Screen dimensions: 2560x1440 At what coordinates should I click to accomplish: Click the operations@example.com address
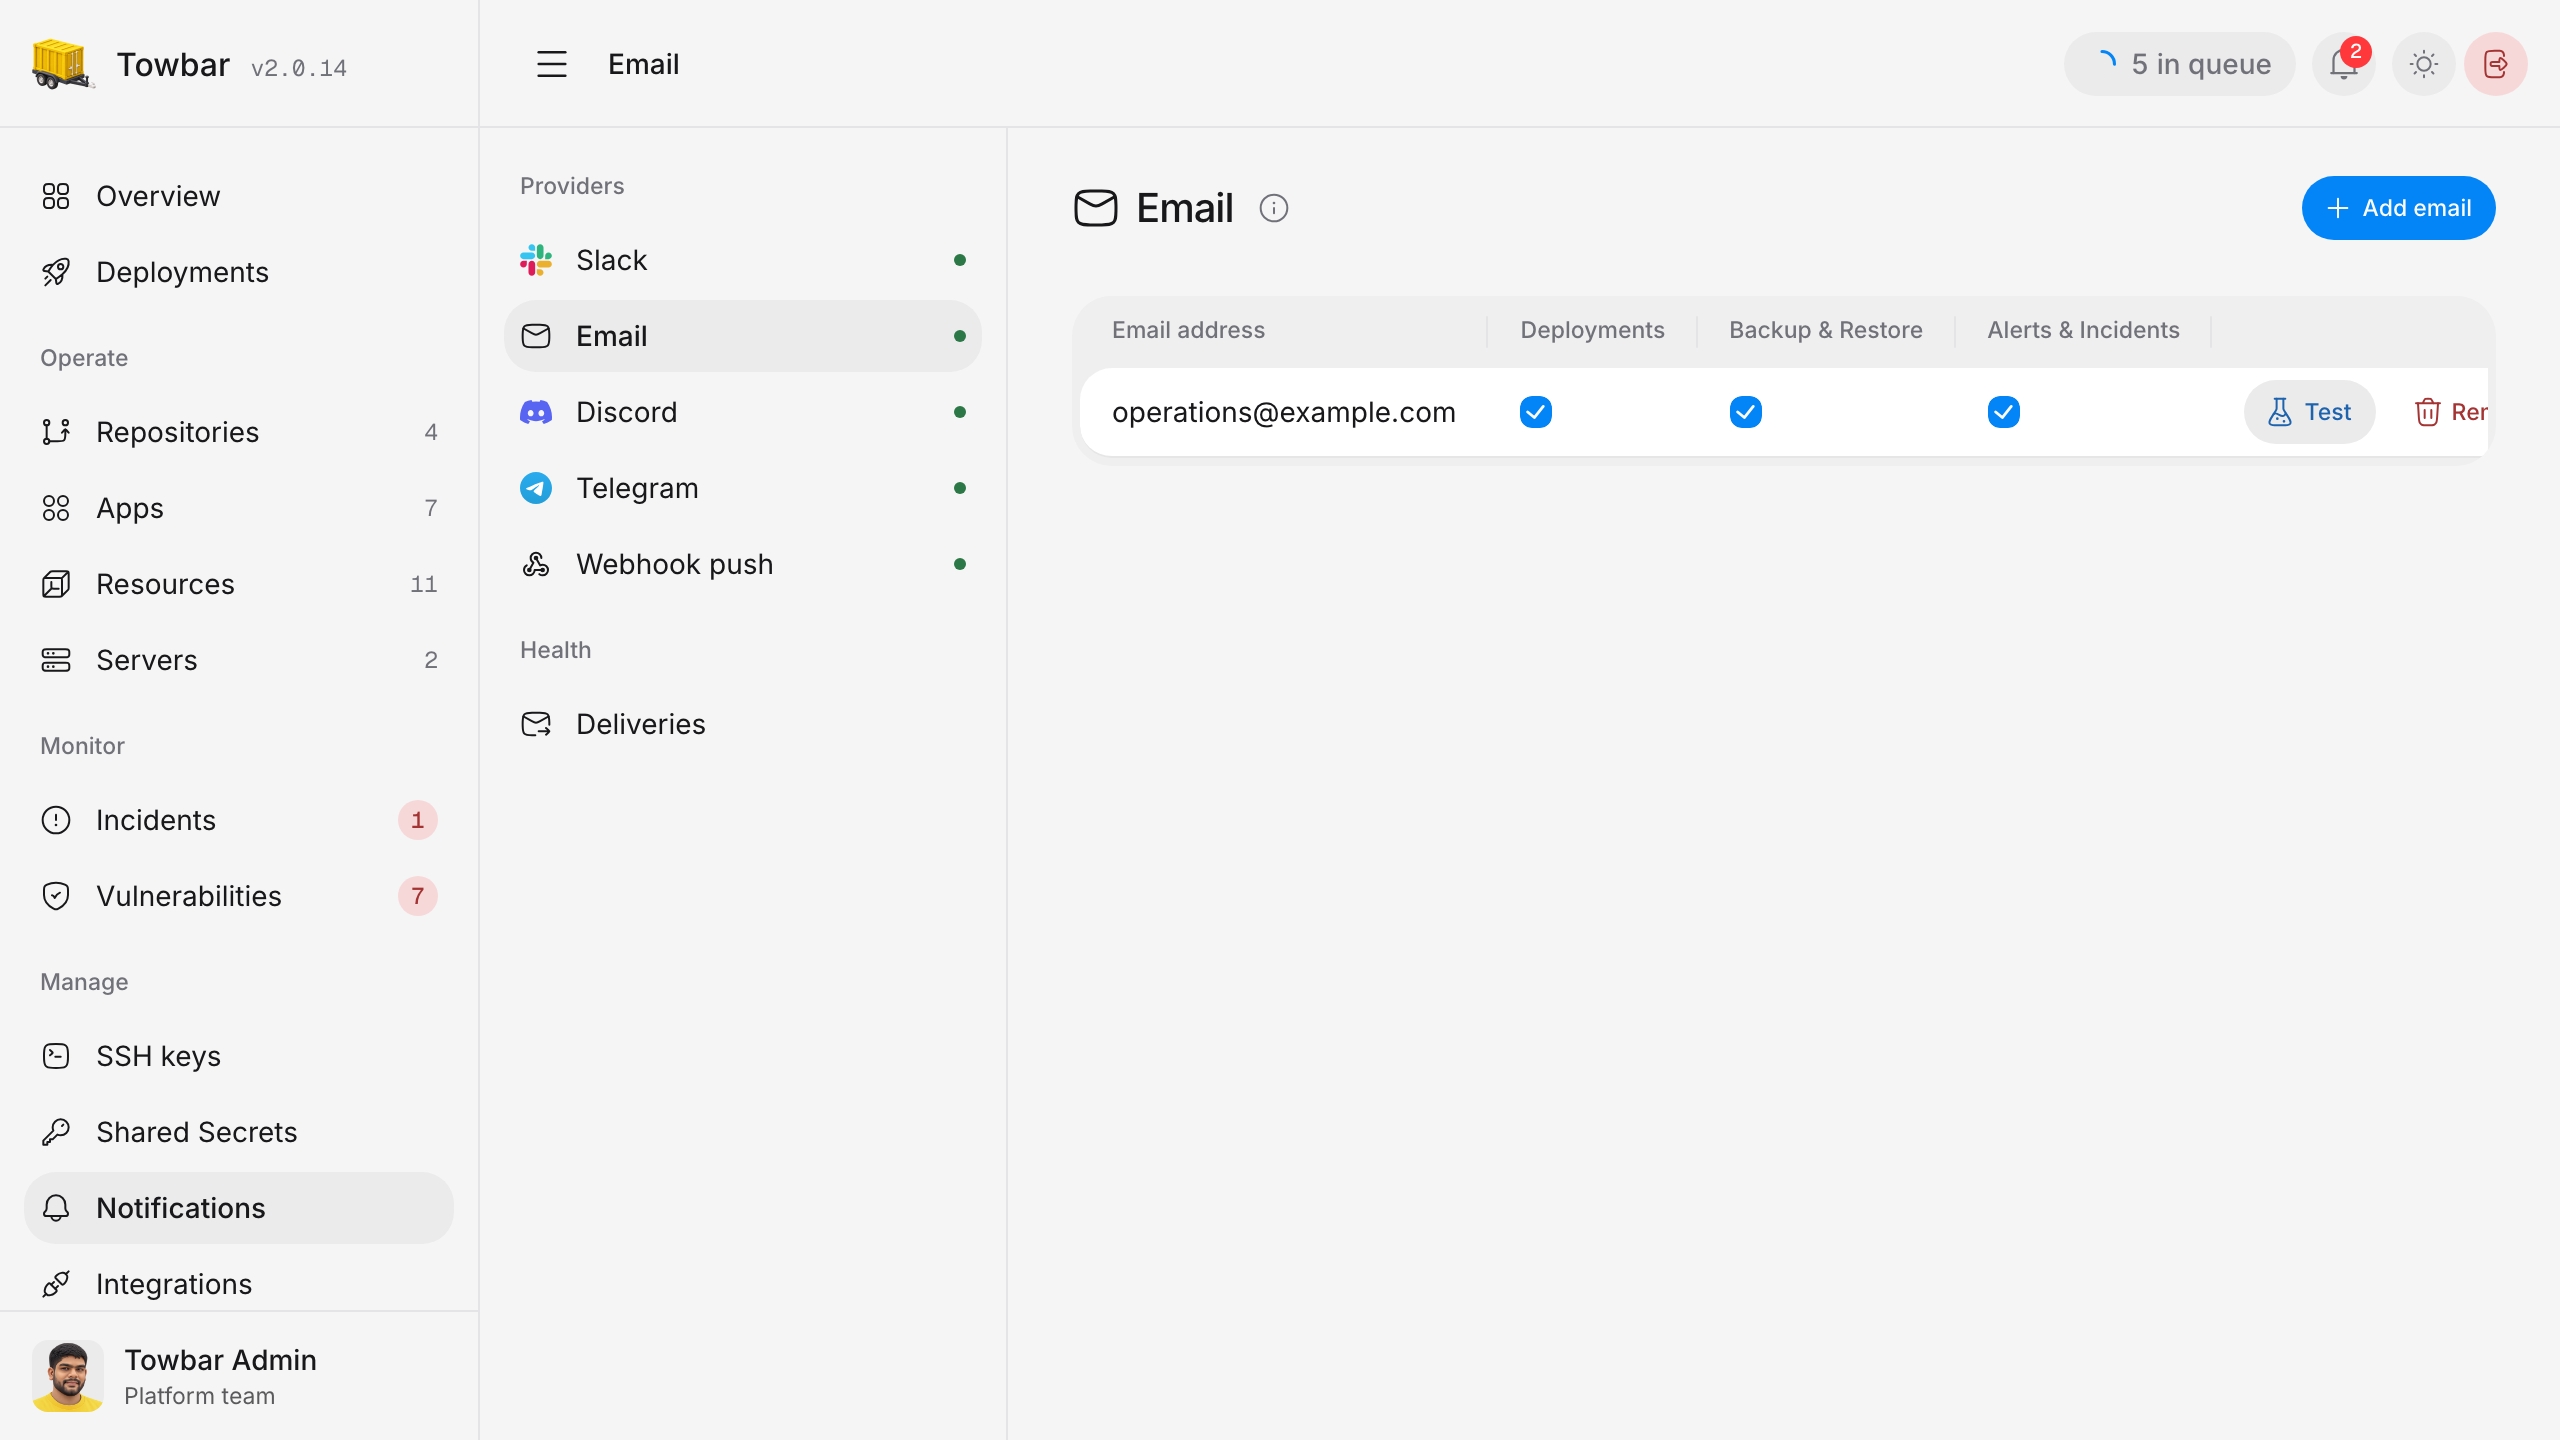click(x=1283, y=412)
